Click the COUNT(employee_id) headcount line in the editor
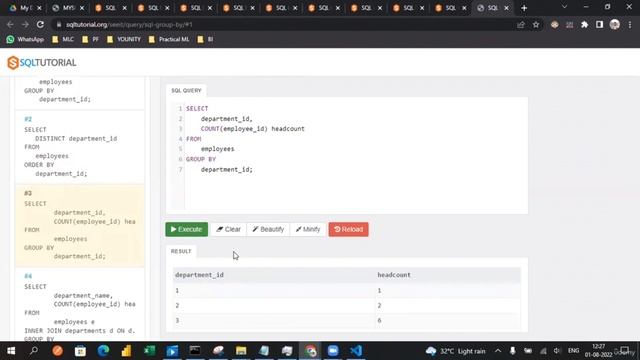 tap(253, 129)
